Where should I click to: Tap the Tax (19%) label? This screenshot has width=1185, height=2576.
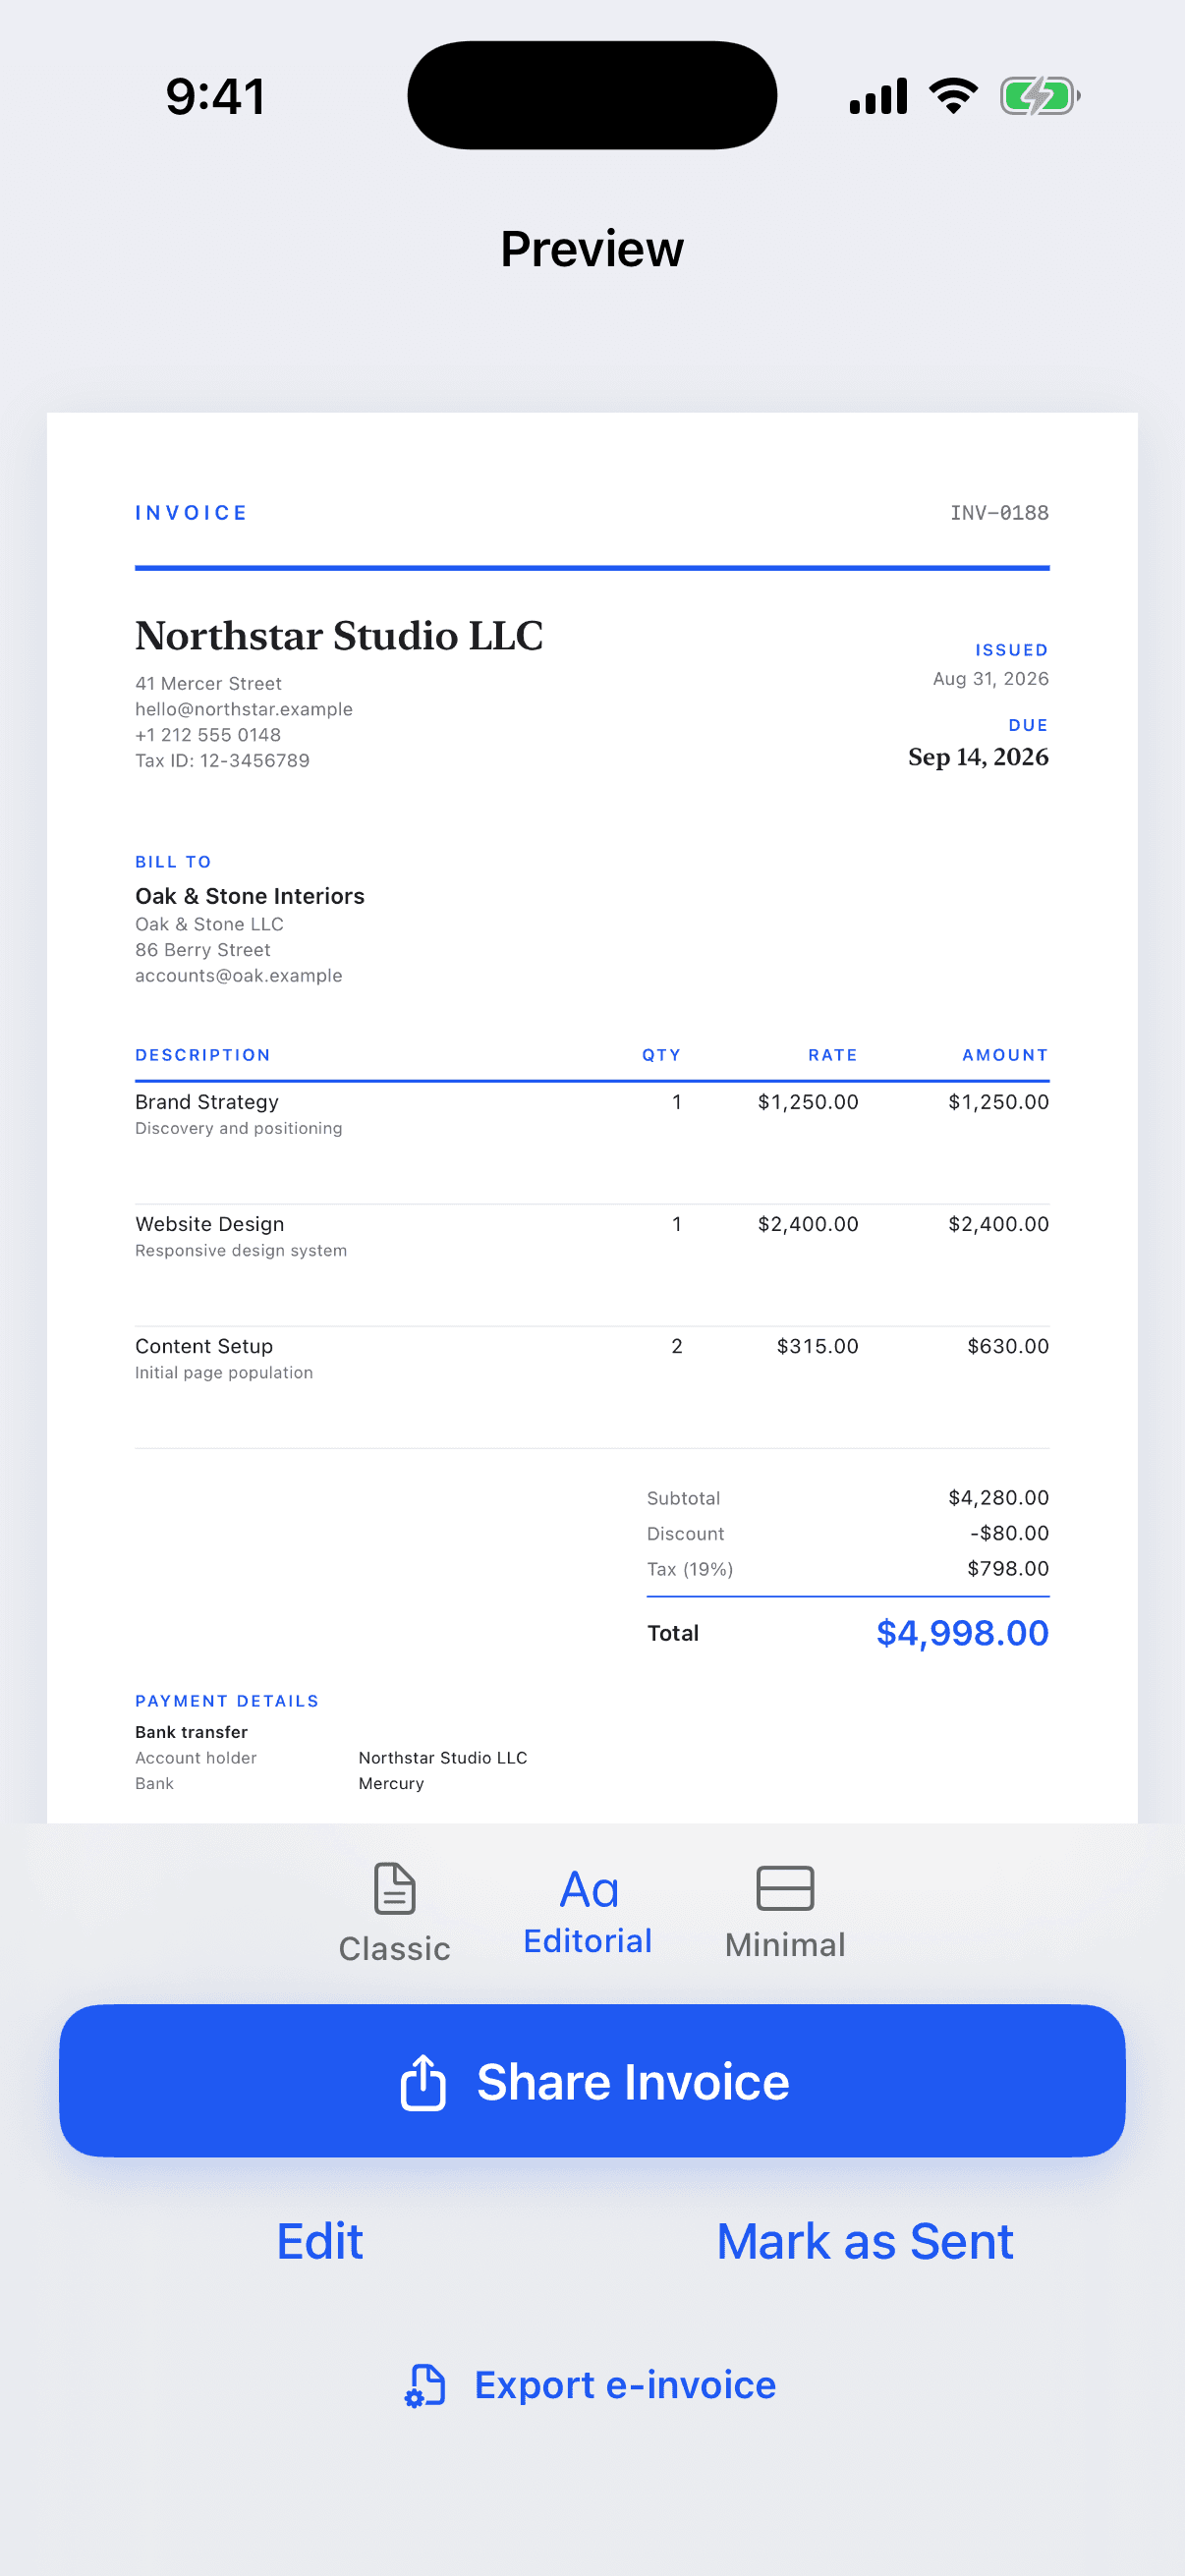coord(690,1569)
